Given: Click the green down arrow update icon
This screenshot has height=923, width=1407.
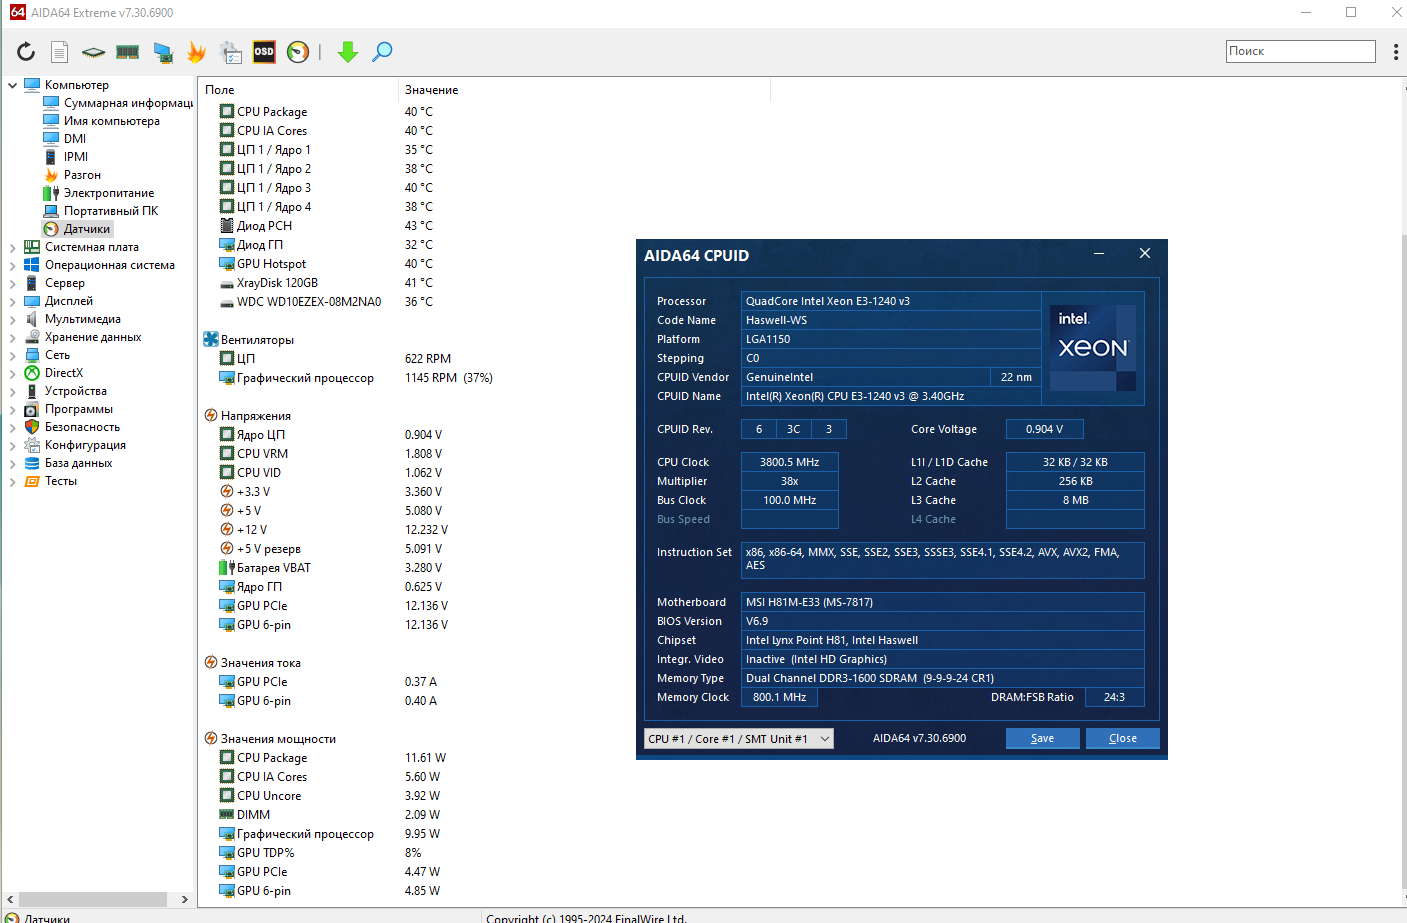Looking at the screenshot, I should coord(348,52).
